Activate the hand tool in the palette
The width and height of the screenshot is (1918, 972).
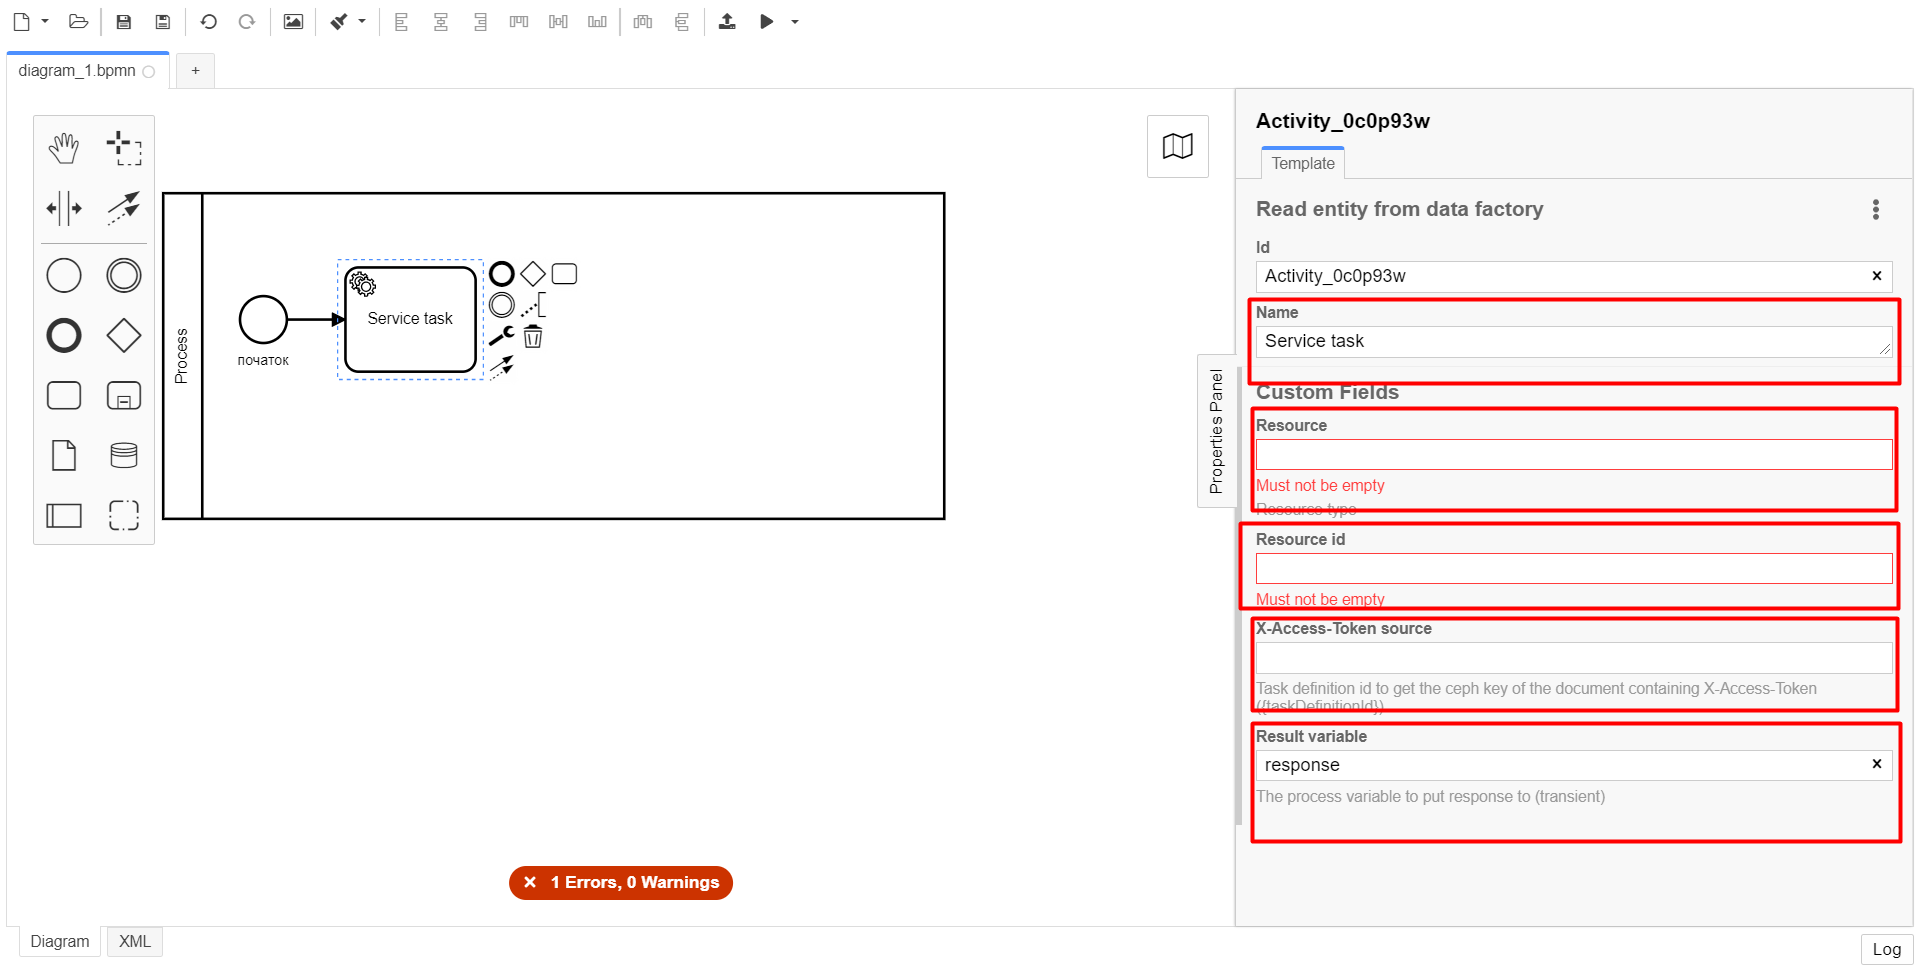pyautogui.click(x=64, y=148)
